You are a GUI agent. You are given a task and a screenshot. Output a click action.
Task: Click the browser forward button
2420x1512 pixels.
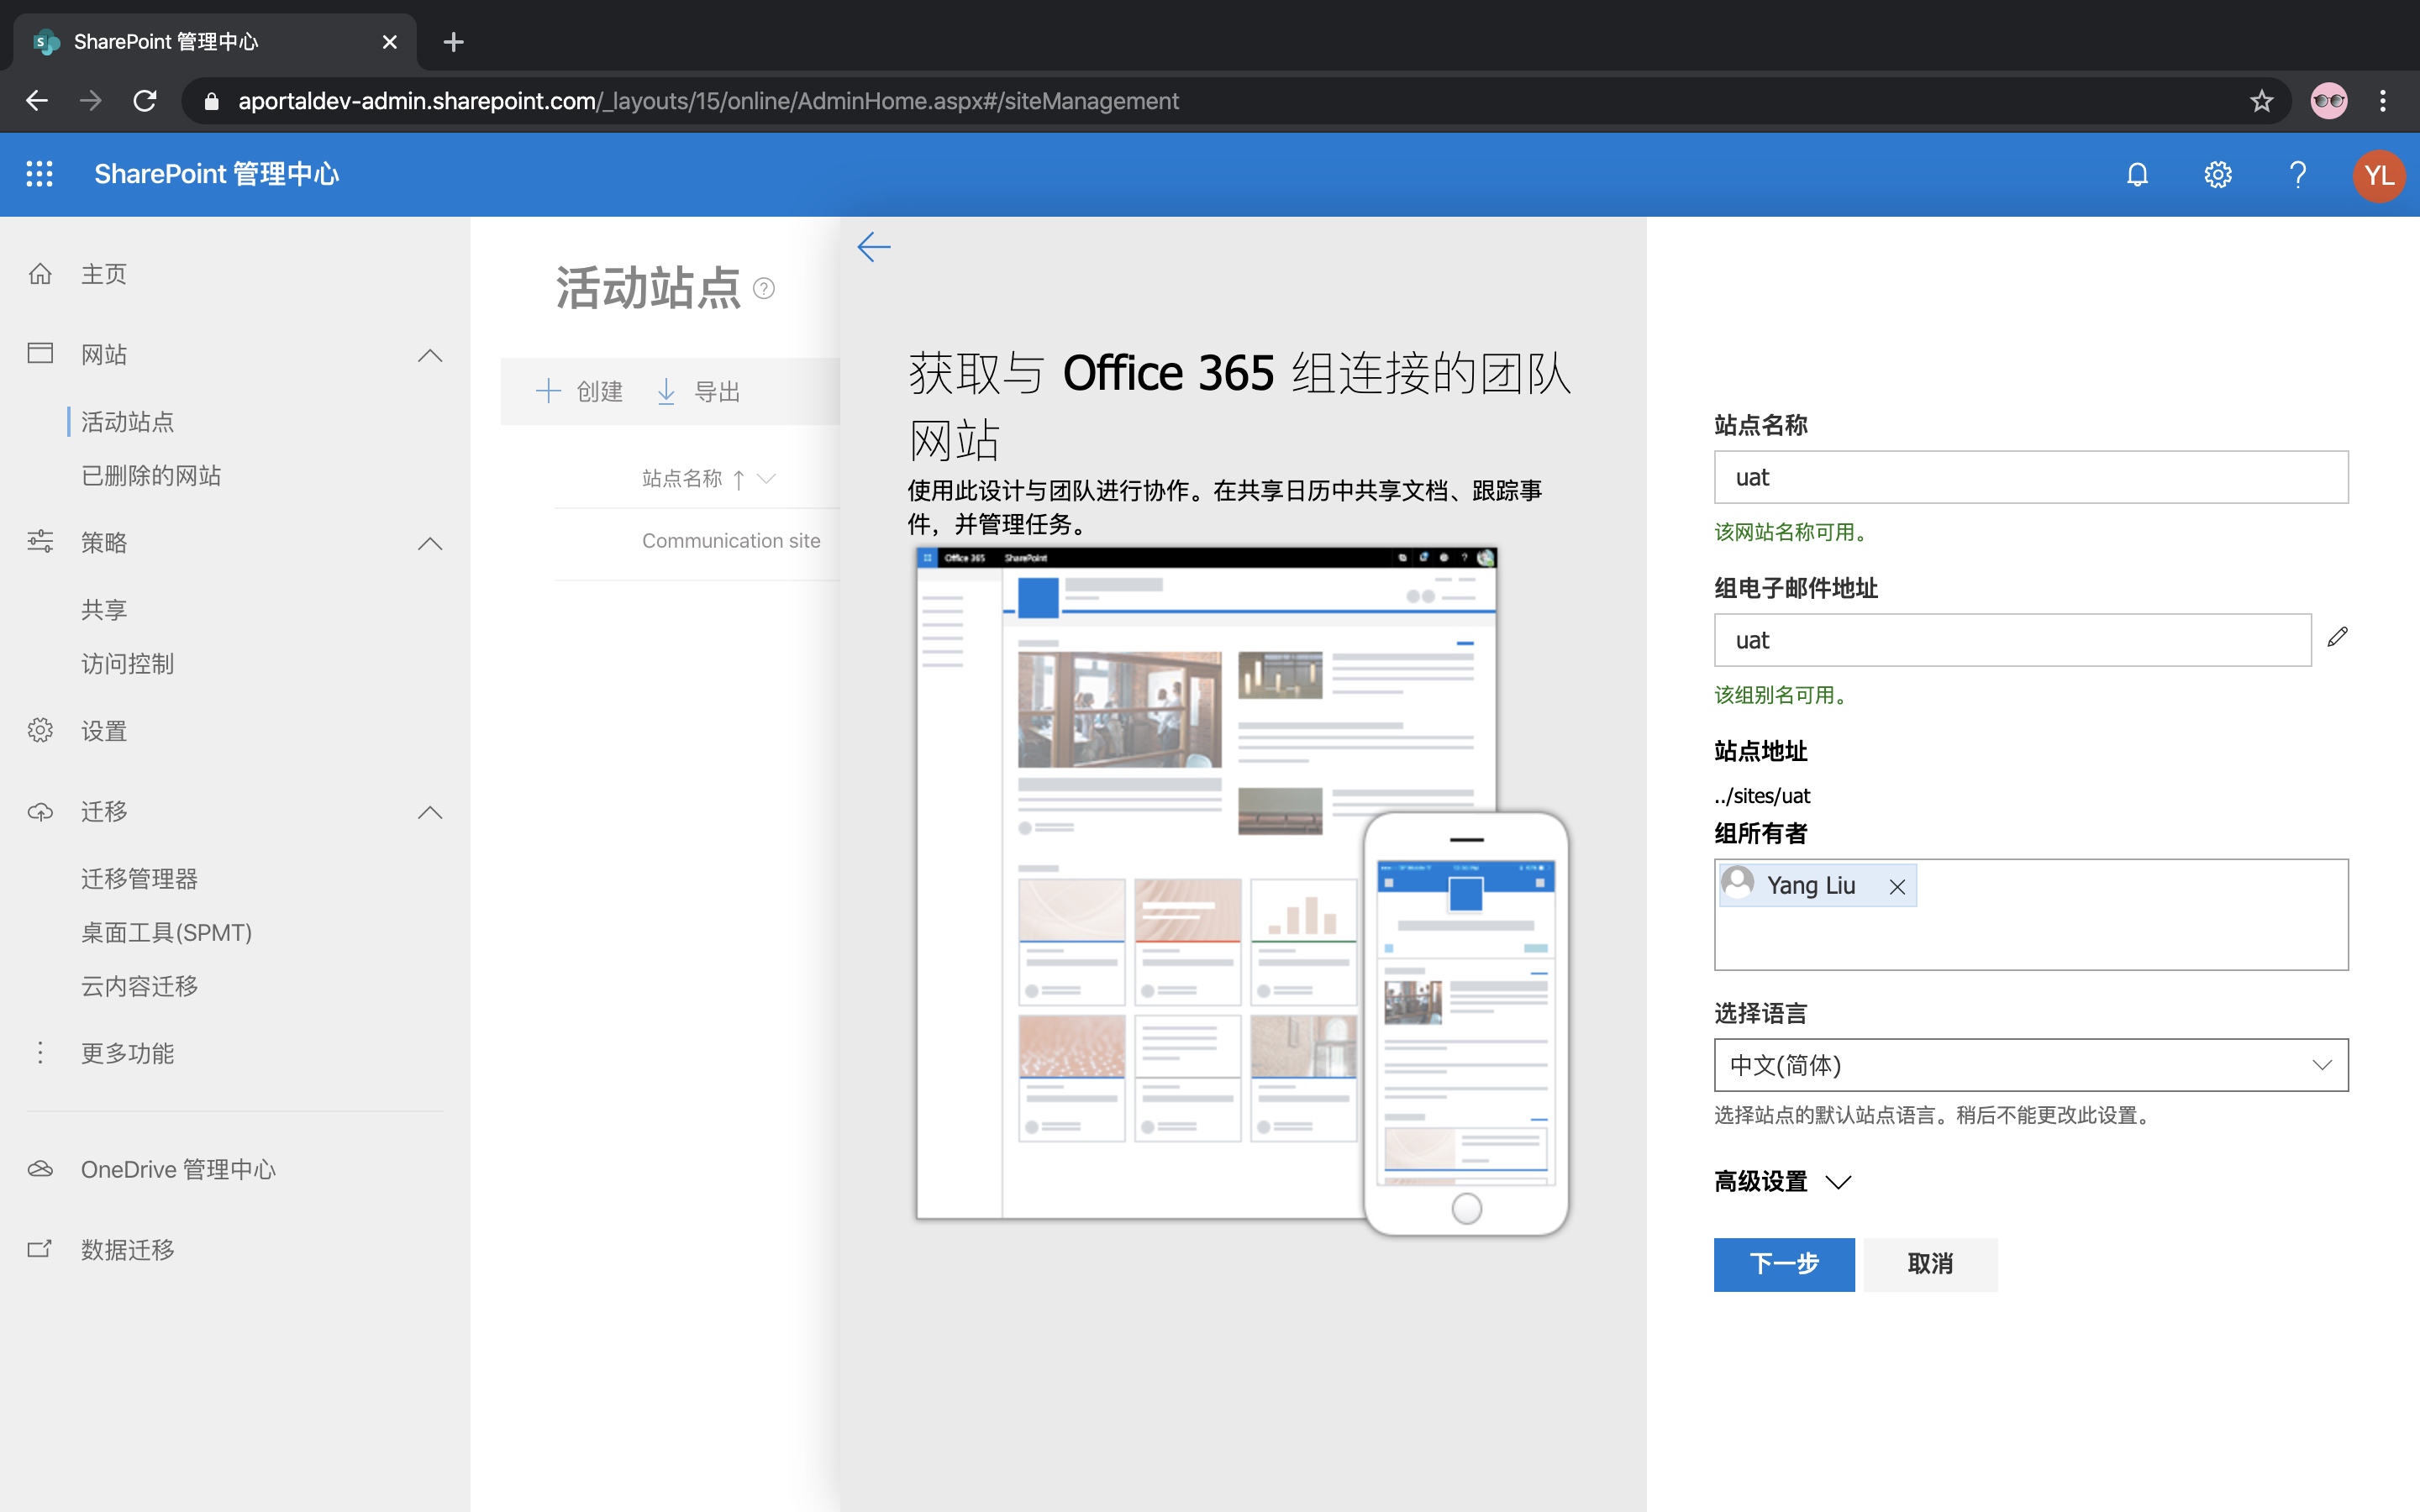(91, 101)
